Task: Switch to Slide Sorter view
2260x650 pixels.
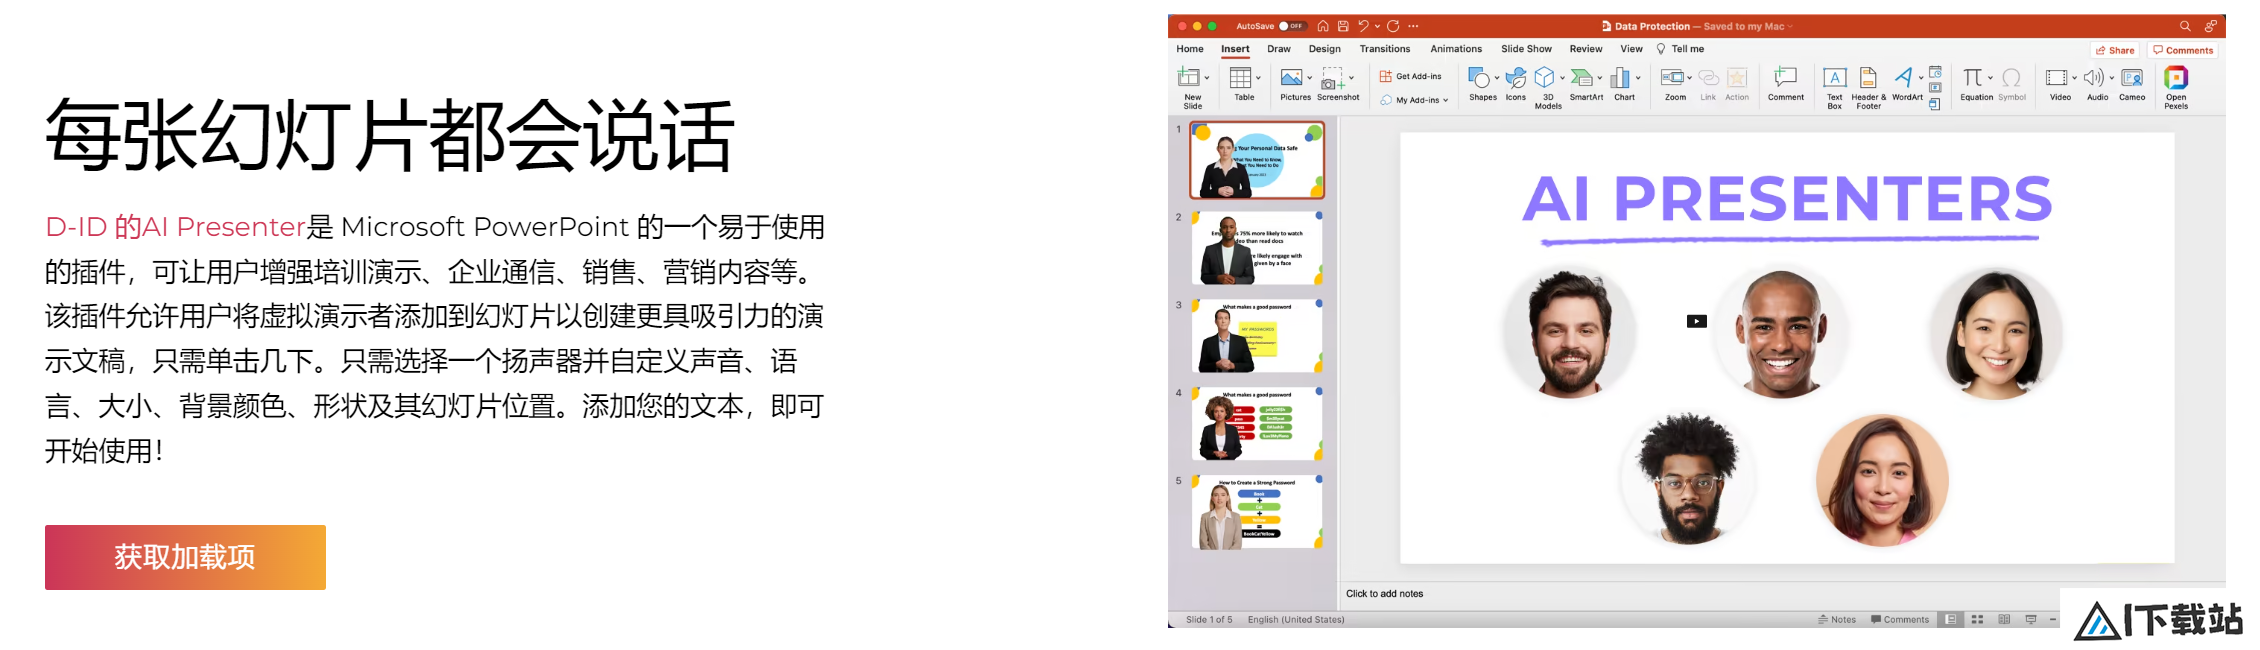Action: 1977,620
